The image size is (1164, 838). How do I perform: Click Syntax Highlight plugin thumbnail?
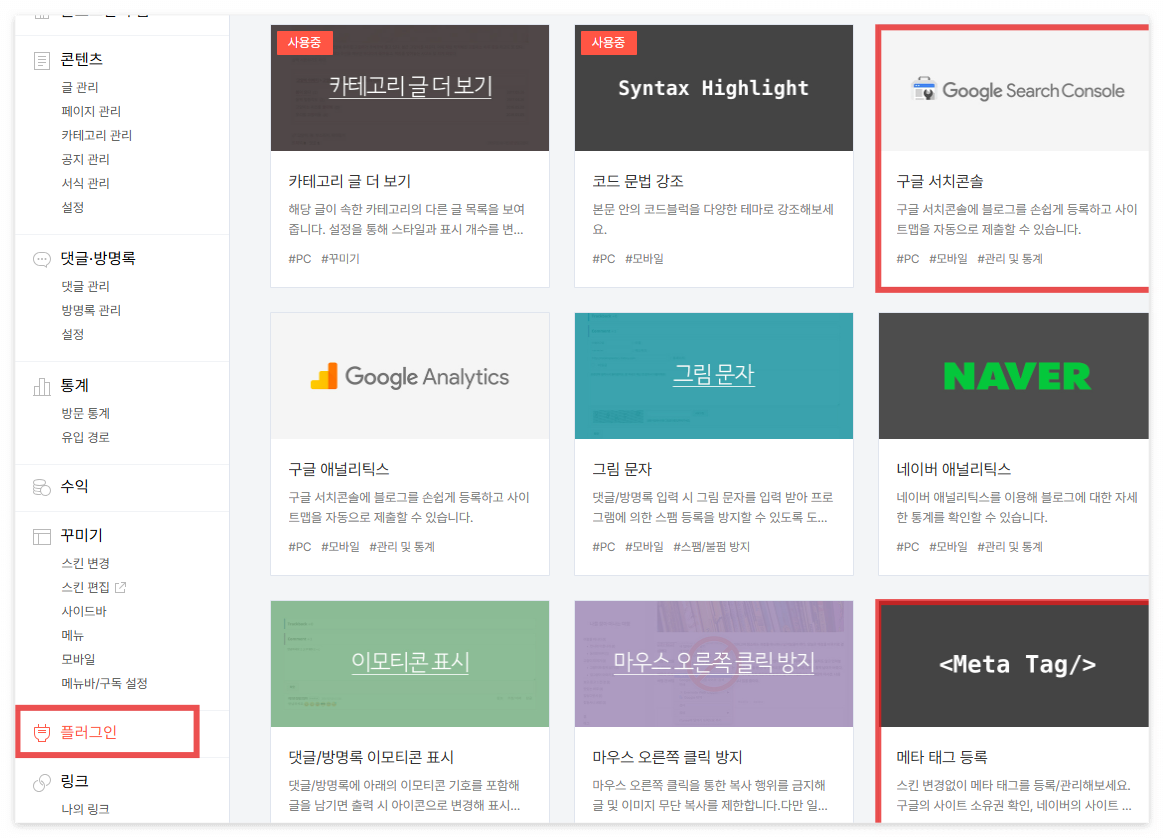[x=713, y=88]
